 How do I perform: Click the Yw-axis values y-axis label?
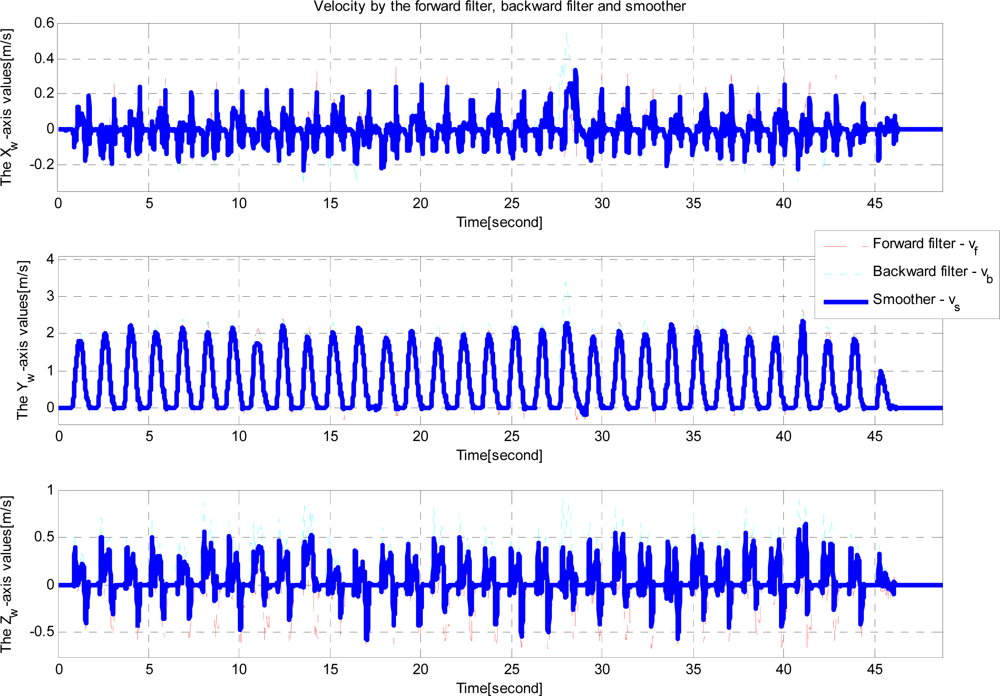24,340
